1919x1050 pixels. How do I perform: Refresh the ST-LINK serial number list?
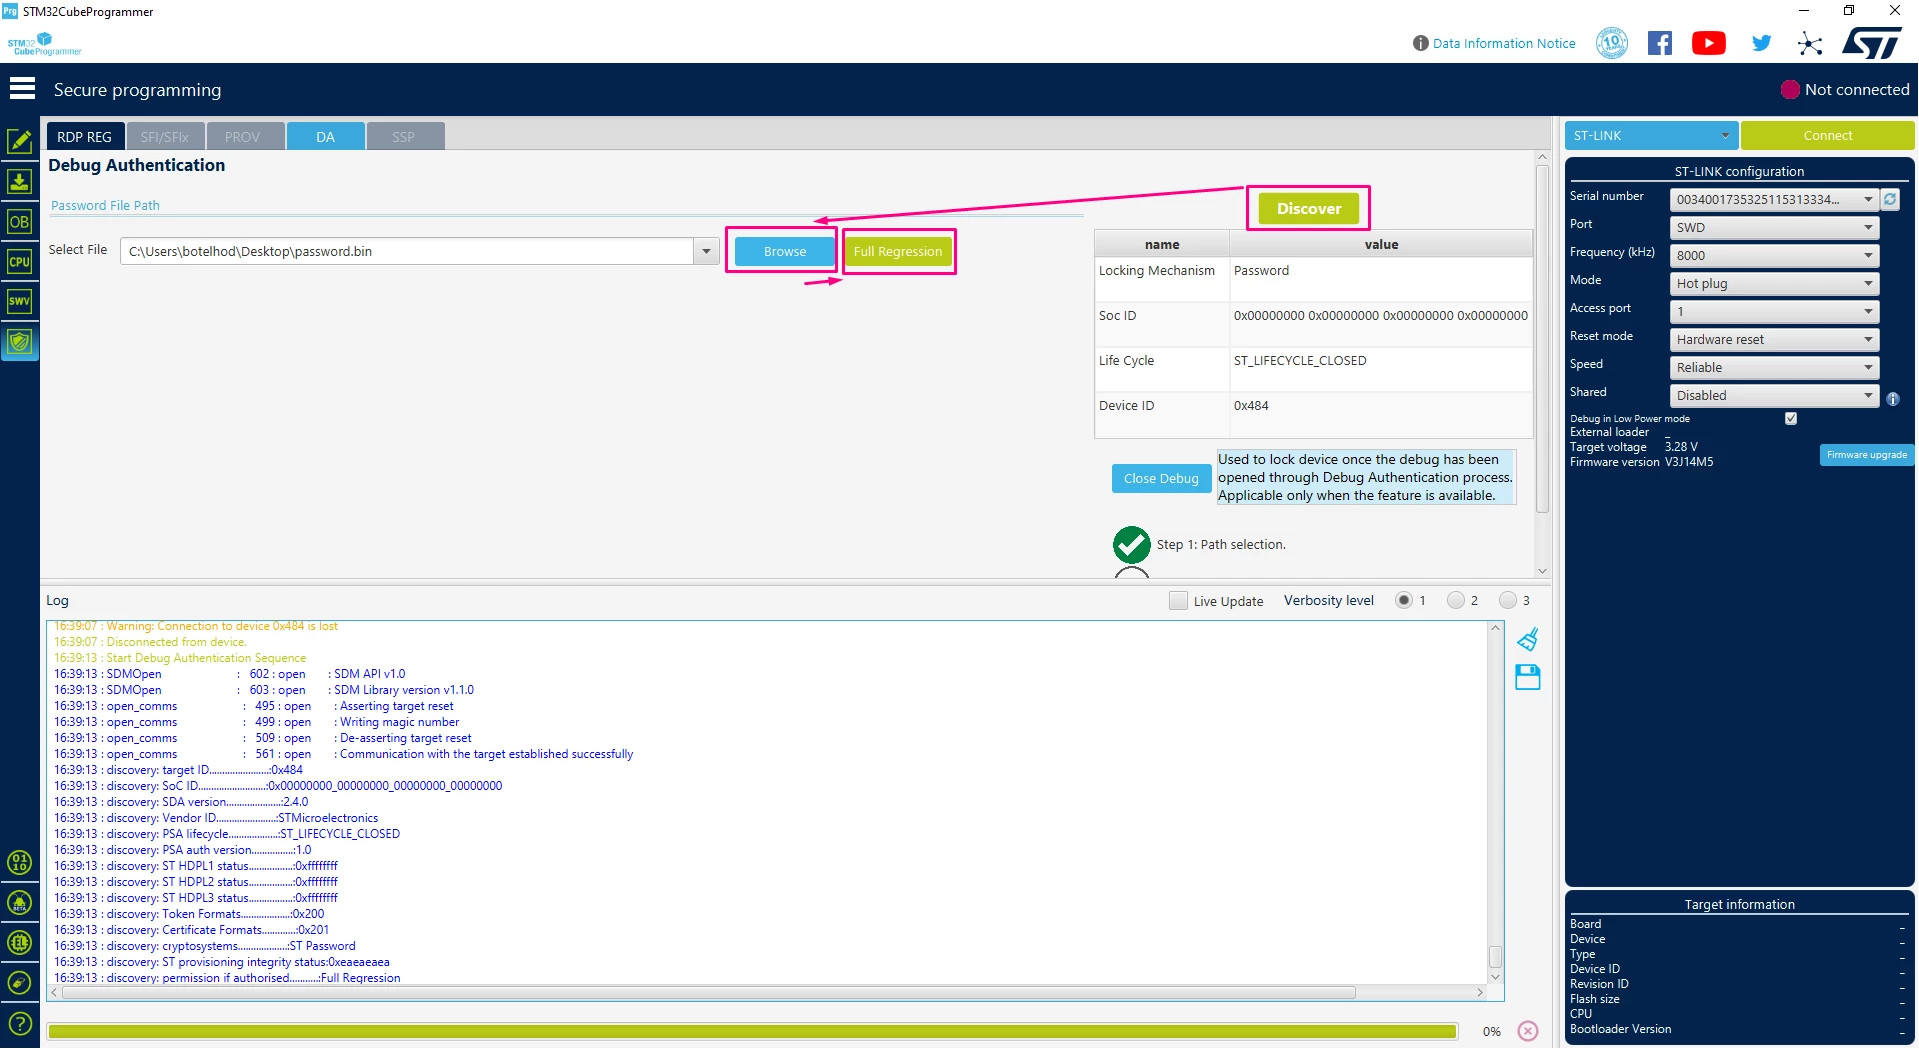coord(1890,199)
